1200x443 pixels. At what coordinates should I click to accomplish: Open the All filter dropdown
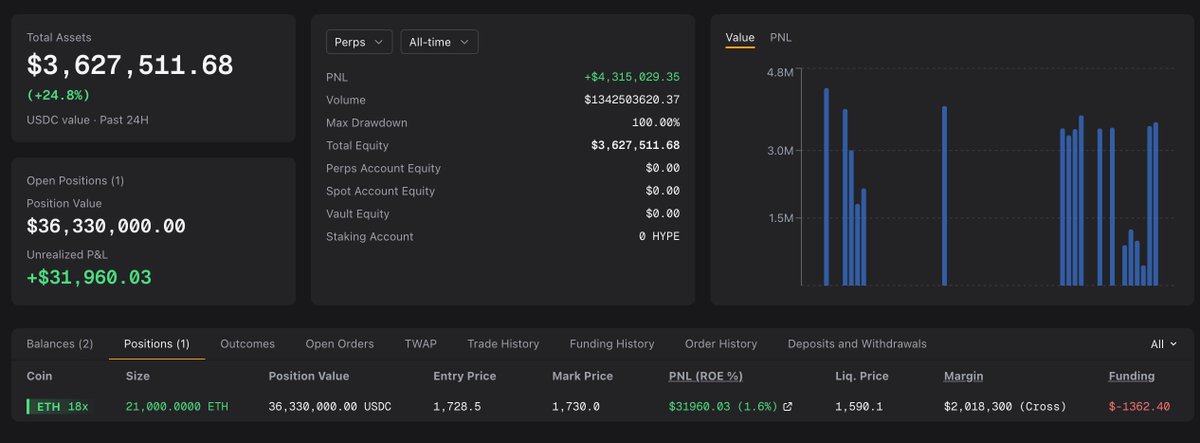pyautogui.click(x=1163, y=344)
